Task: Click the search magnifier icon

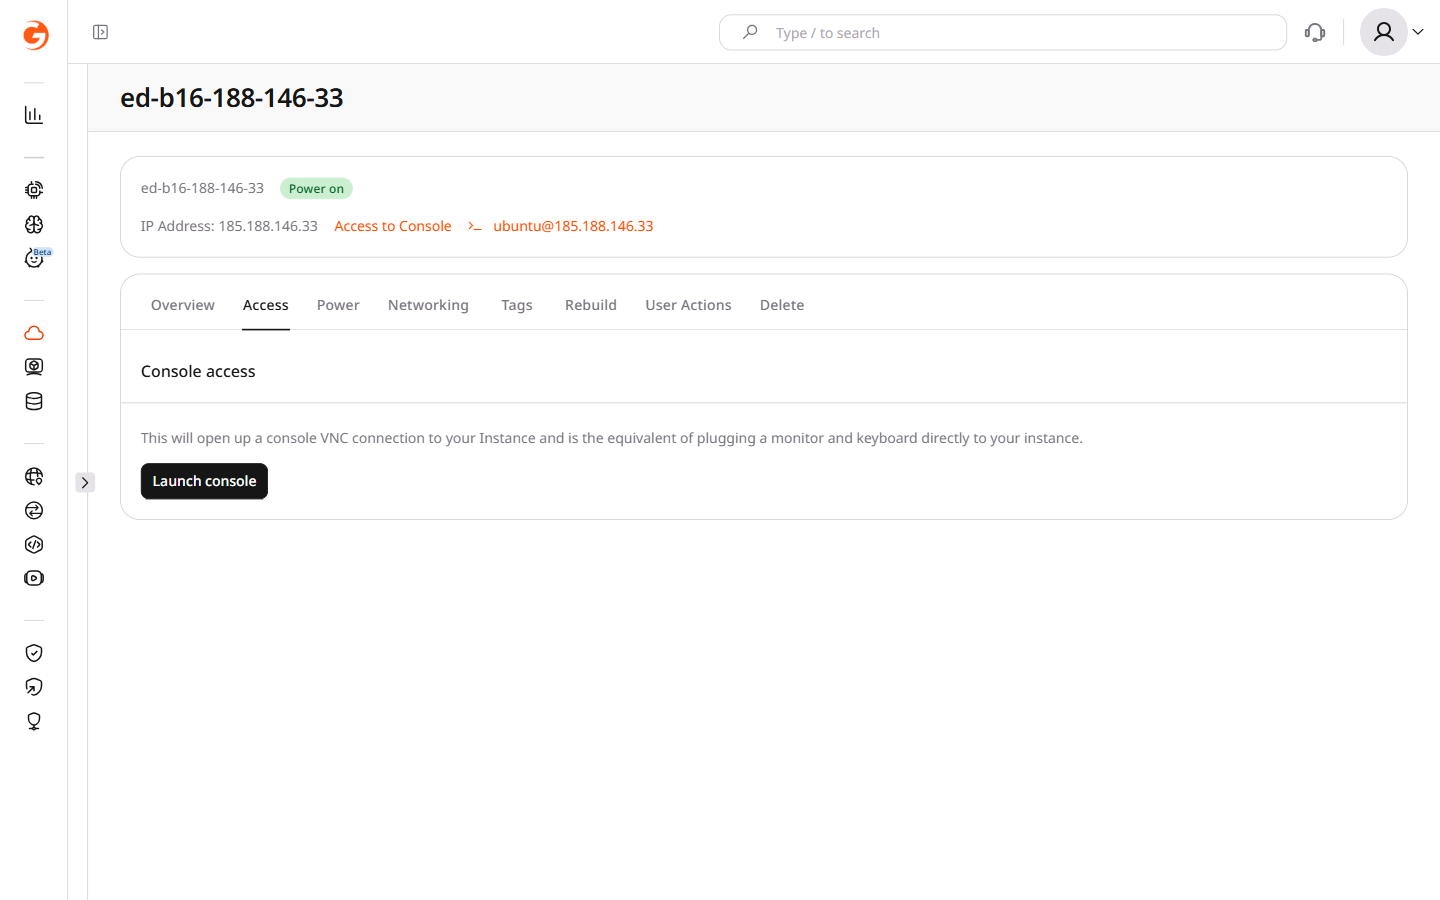Action: (x=750, y=32)
